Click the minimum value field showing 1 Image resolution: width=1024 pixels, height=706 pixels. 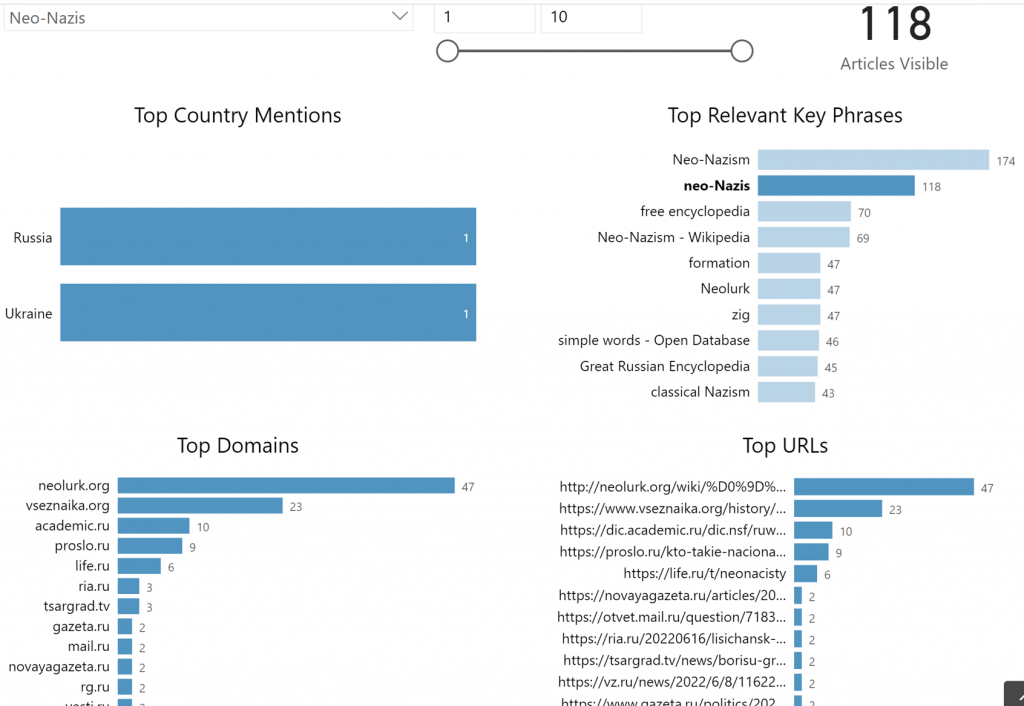pyautogui.click(x=485, y=18)
